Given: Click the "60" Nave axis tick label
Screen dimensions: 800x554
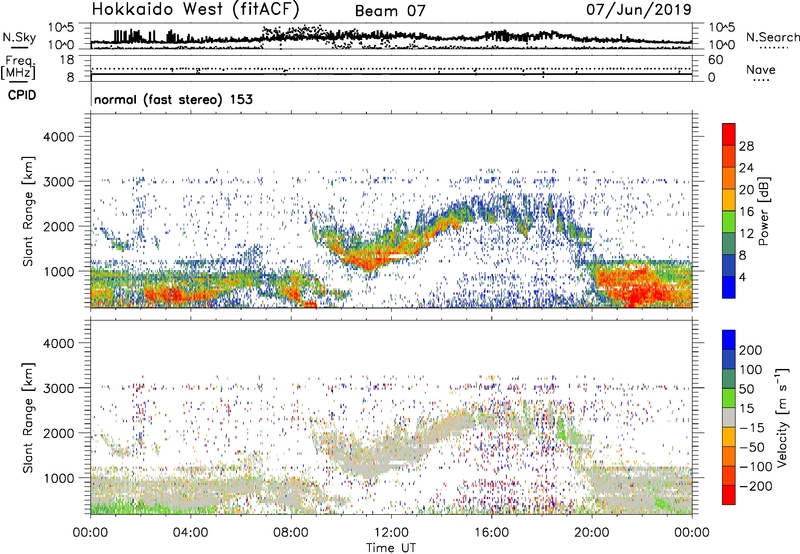Looking at the screenshot, I should 715,60.
